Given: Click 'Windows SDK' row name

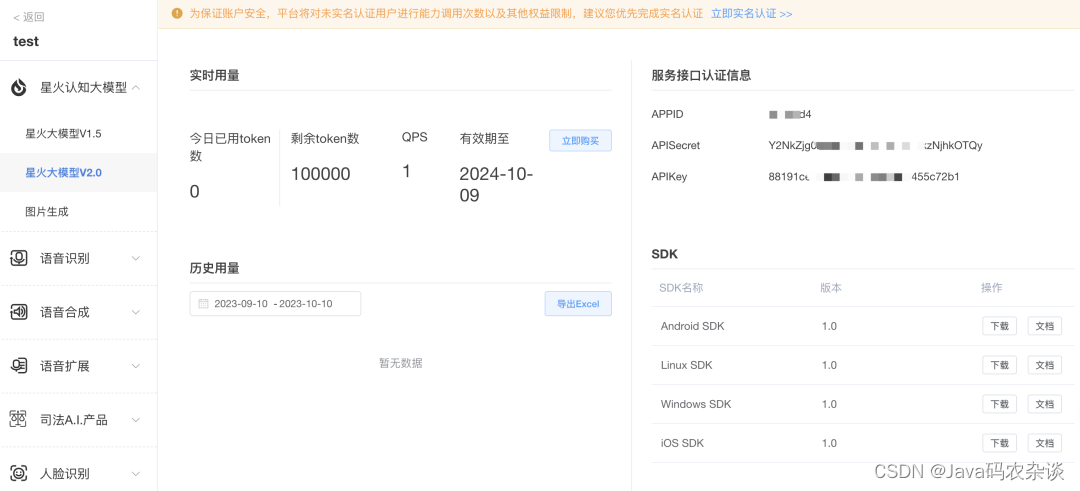Looking at the screenshot, I should [x=696, y=404].
